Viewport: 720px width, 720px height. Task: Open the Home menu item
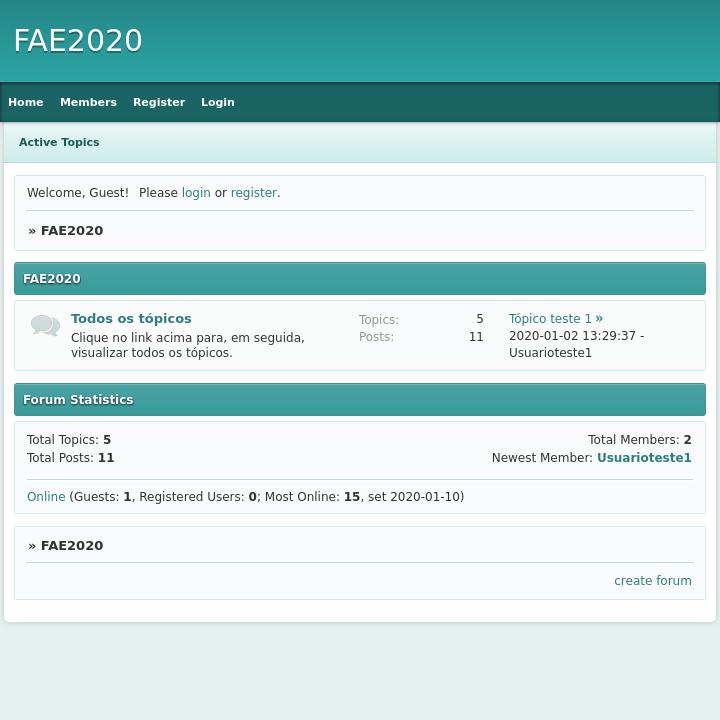26,102
